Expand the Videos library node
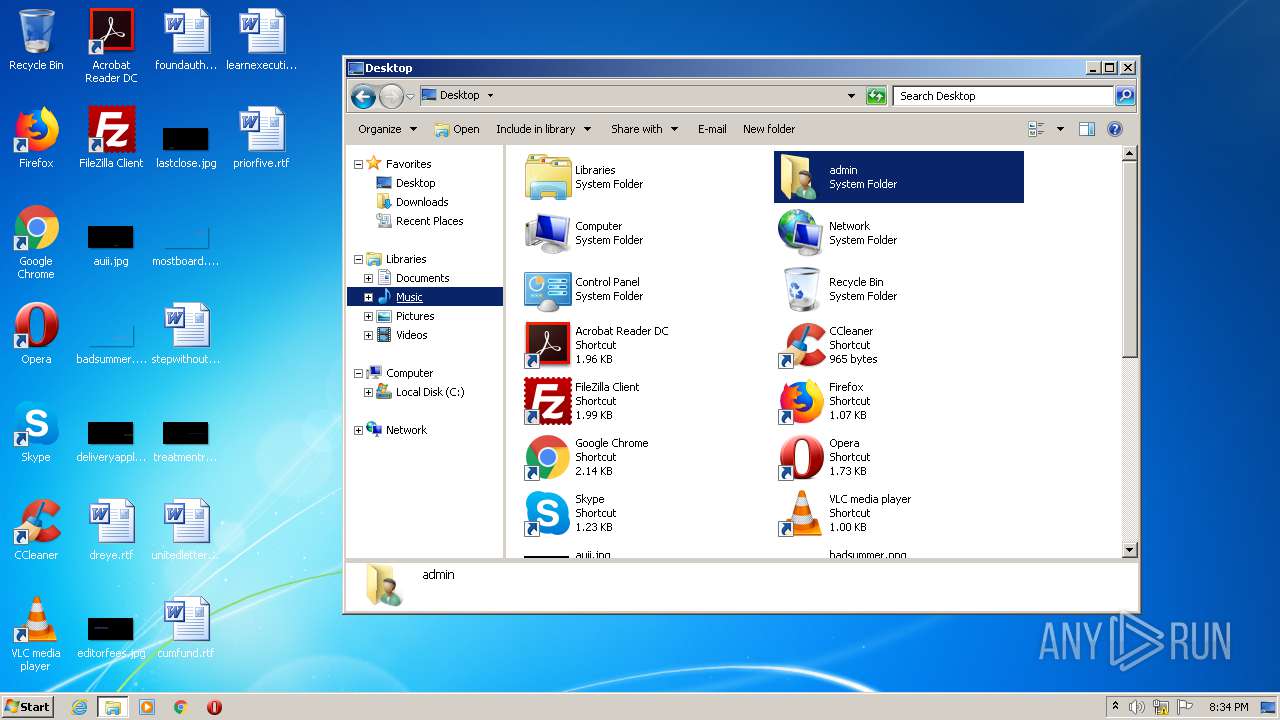Viewport: 1280px width, 720px height. pos(368,335)
